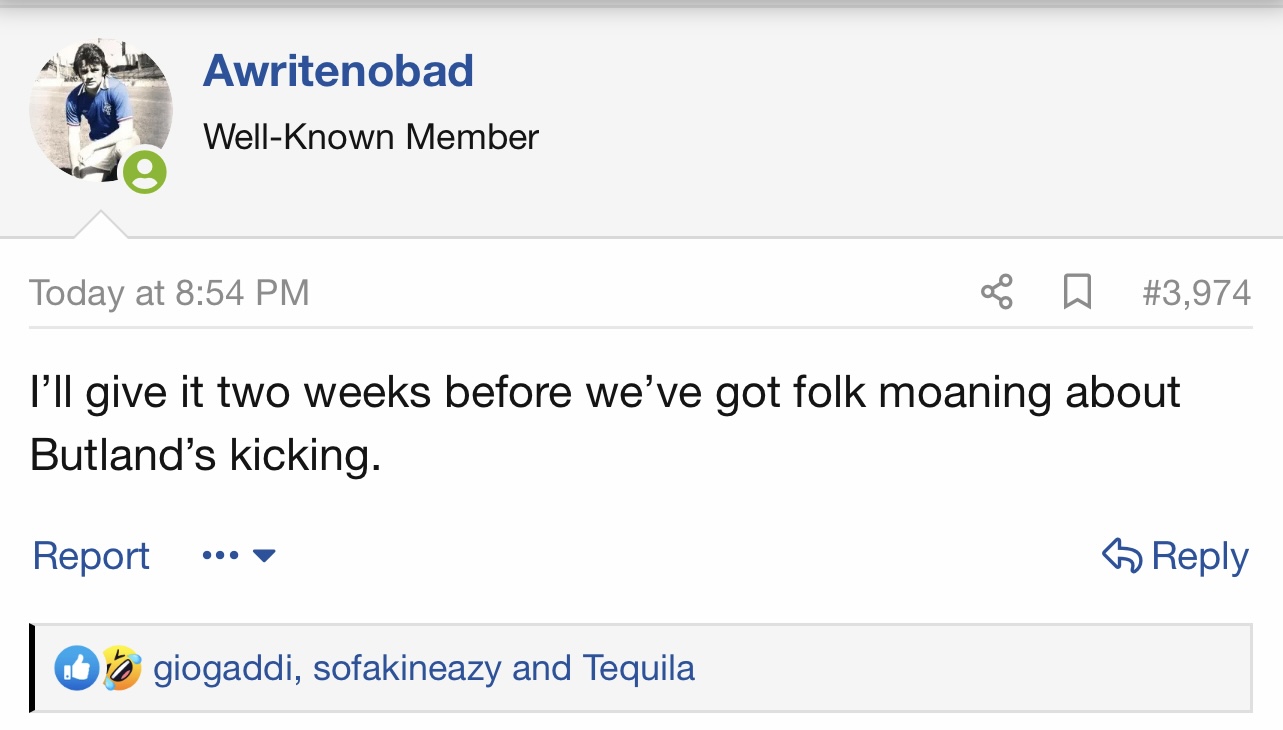1283x730 pixels.
Task: Open the three-dots more options menu
Action: (x=220, y=555)
